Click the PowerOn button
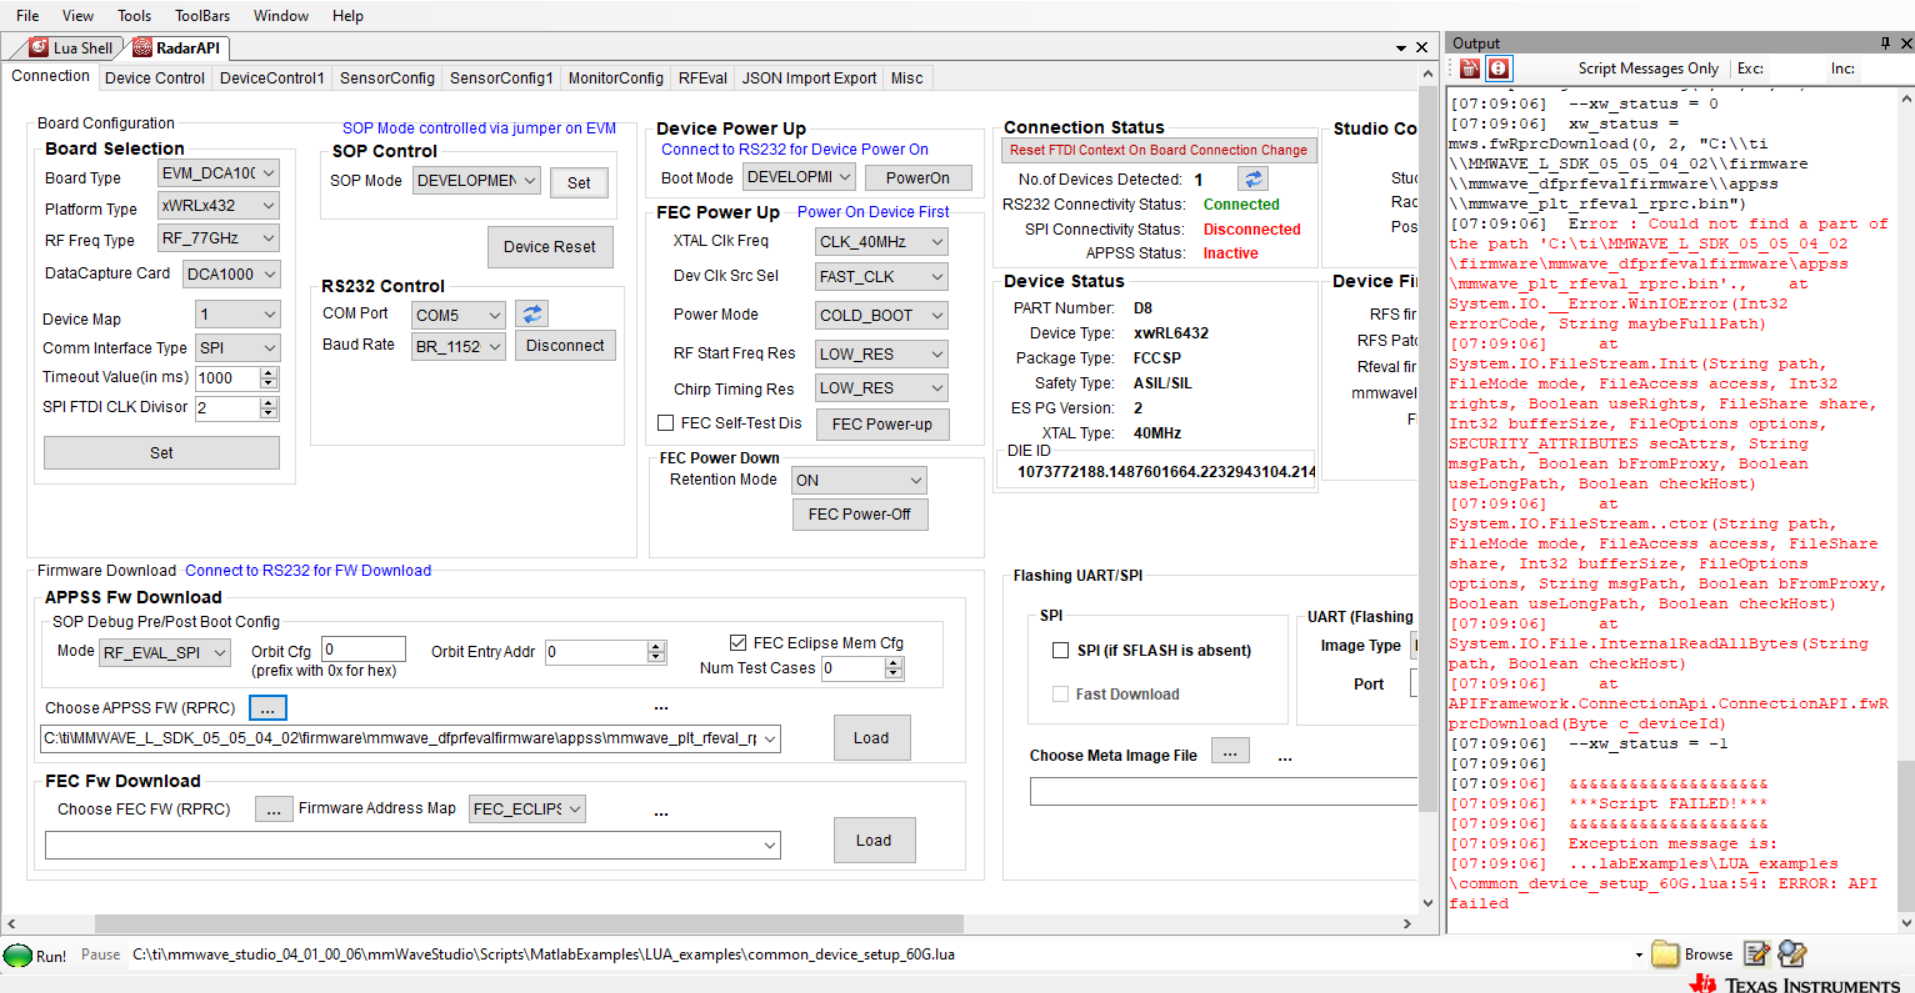 click(x=917, y=178)
